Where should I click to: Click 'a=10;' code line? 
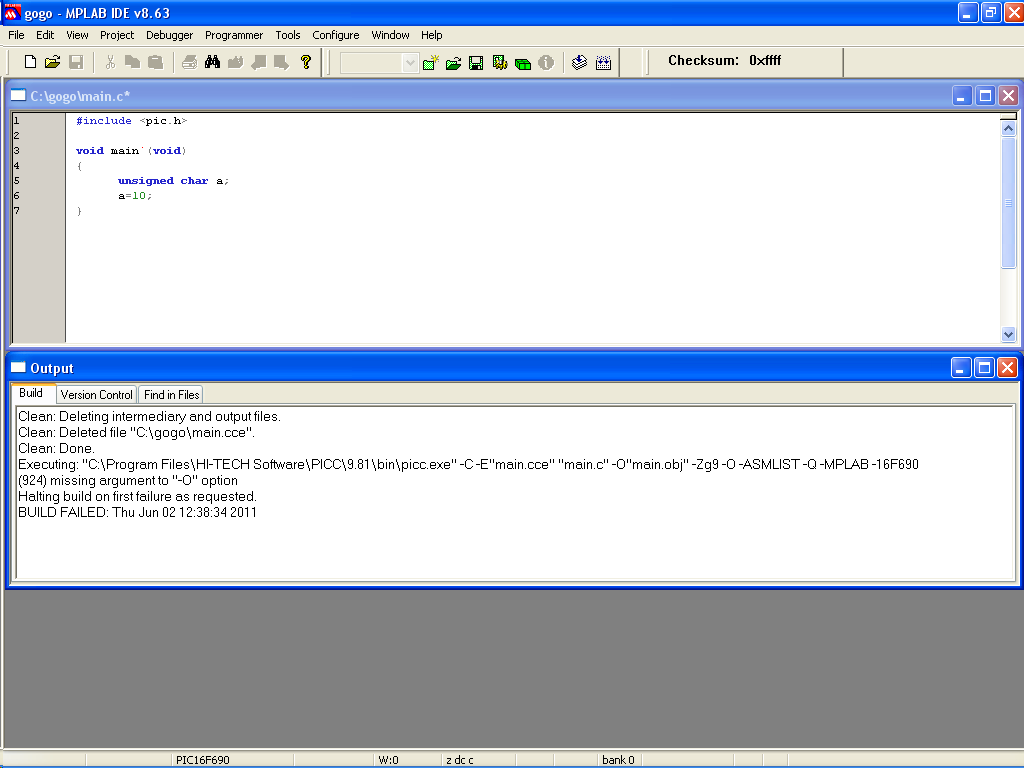[135, 196]
